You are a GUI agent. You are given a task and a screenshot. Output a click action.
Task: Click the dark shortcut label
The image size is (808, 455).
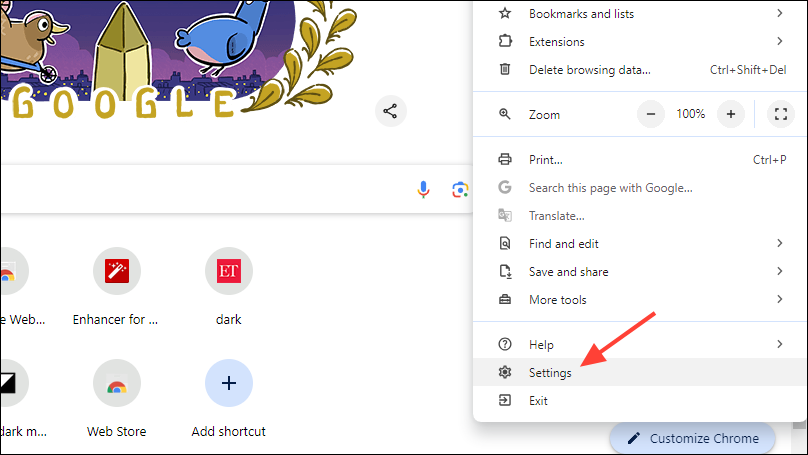coord(229,319)
